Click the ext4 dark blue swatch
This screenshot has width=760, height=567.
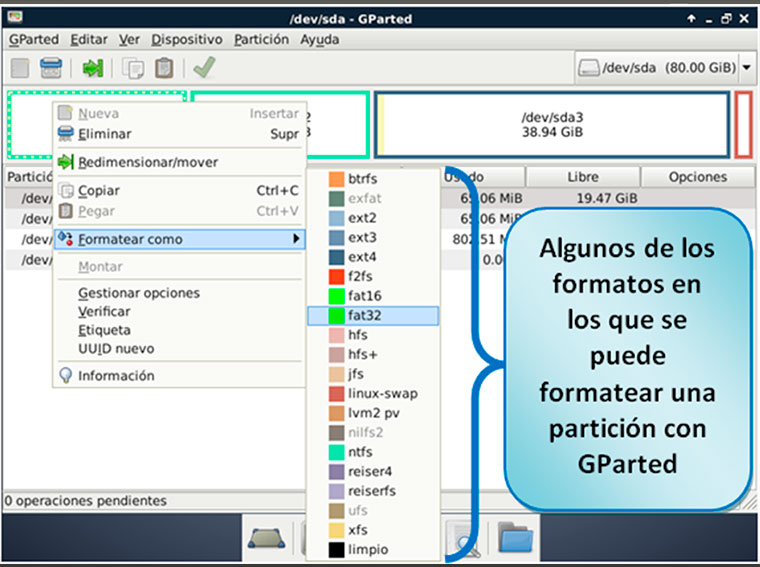(x=336, y=257)
